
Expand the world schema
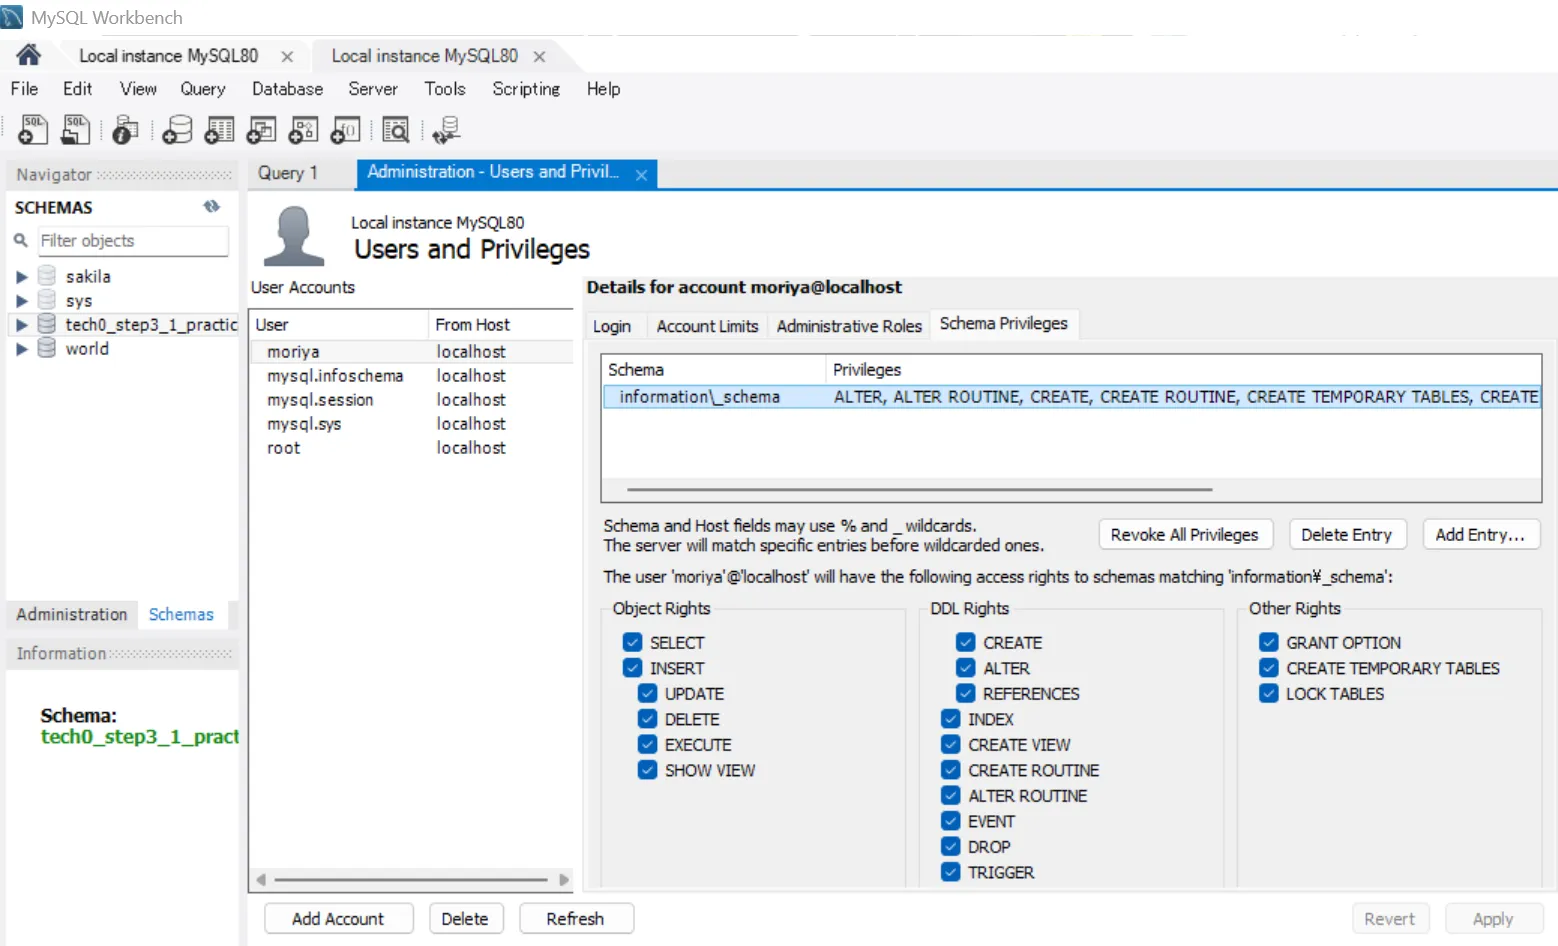tap(21, 348)
